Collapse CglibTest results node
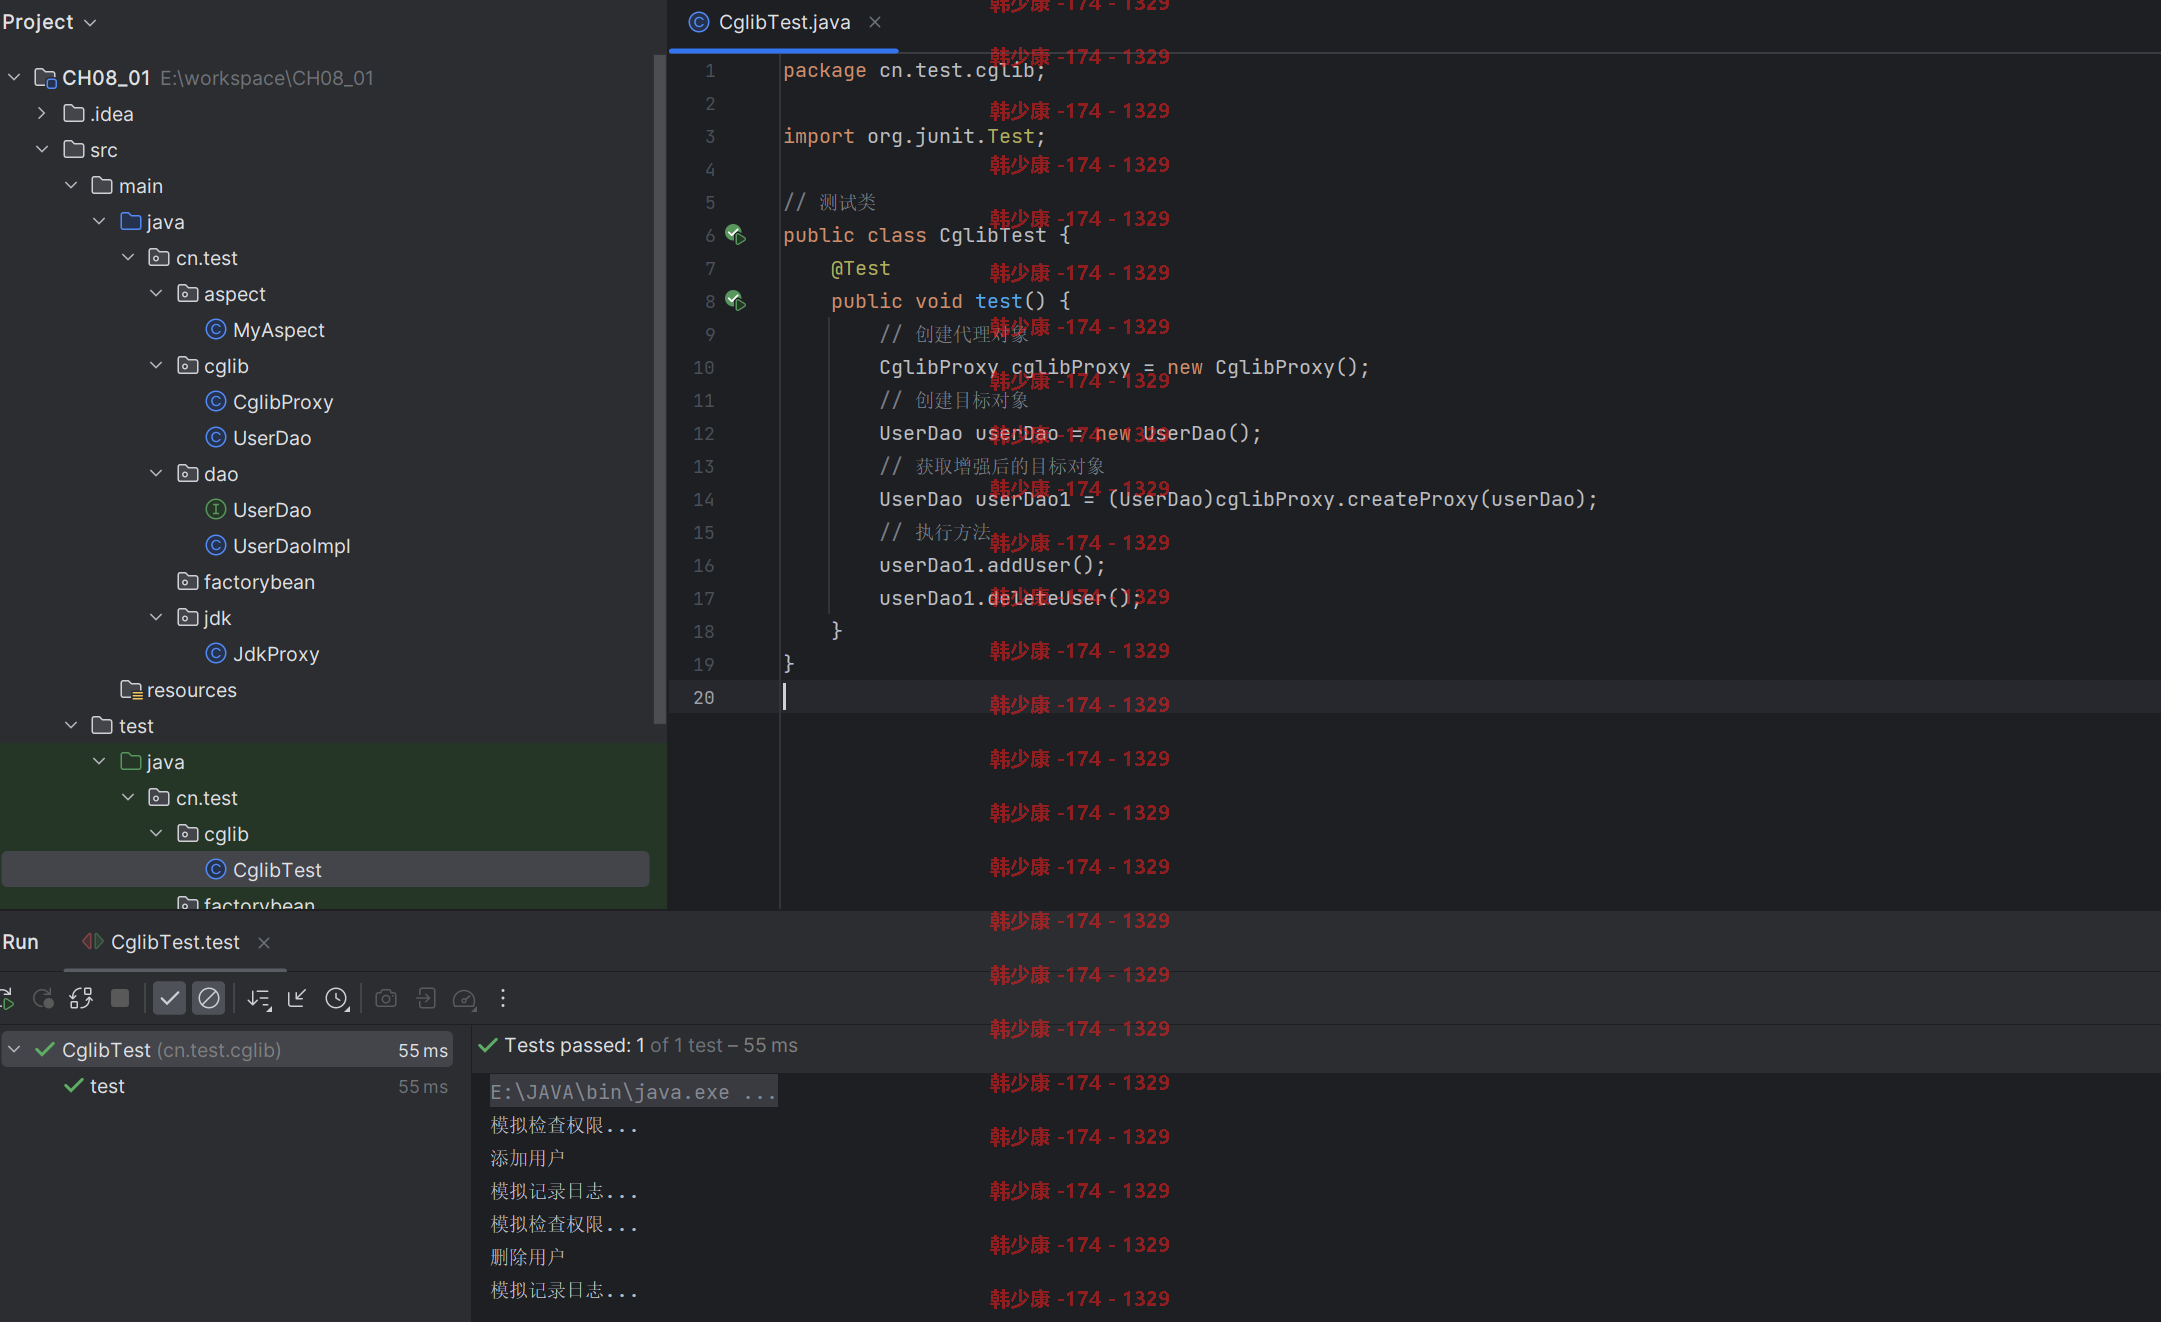Image resolution: width=2161 pixels, height=1322 pixels. coord(14,1049)
